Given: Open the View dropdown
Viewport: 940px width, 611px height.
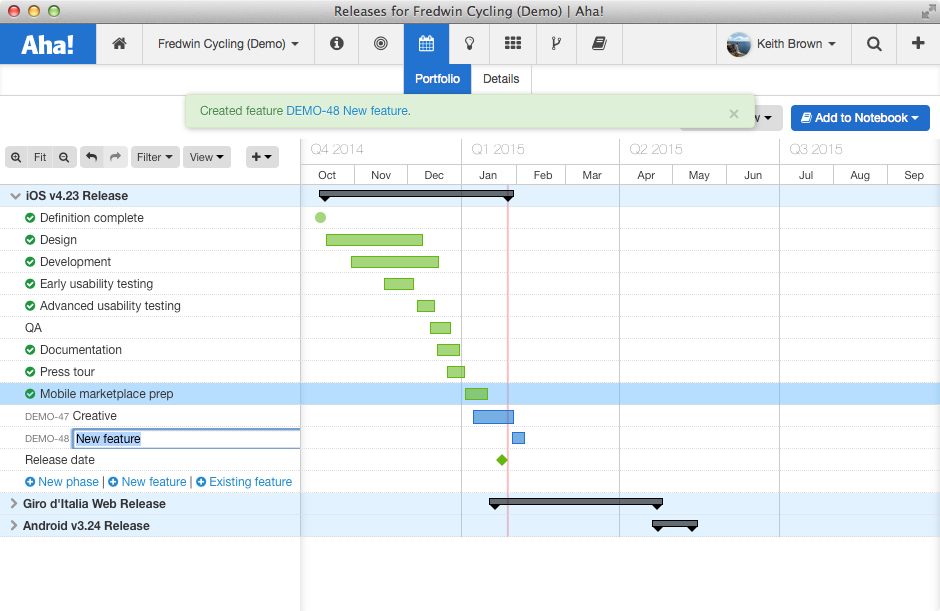Looking at the screenshot, I should pyautogui.click(x=206, y=157).
